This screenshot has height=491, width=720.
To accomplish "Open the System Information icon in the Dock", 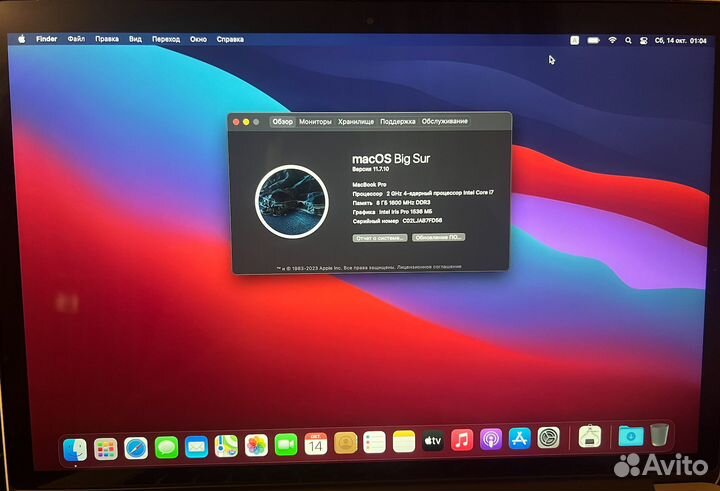I will coord(590,436).
